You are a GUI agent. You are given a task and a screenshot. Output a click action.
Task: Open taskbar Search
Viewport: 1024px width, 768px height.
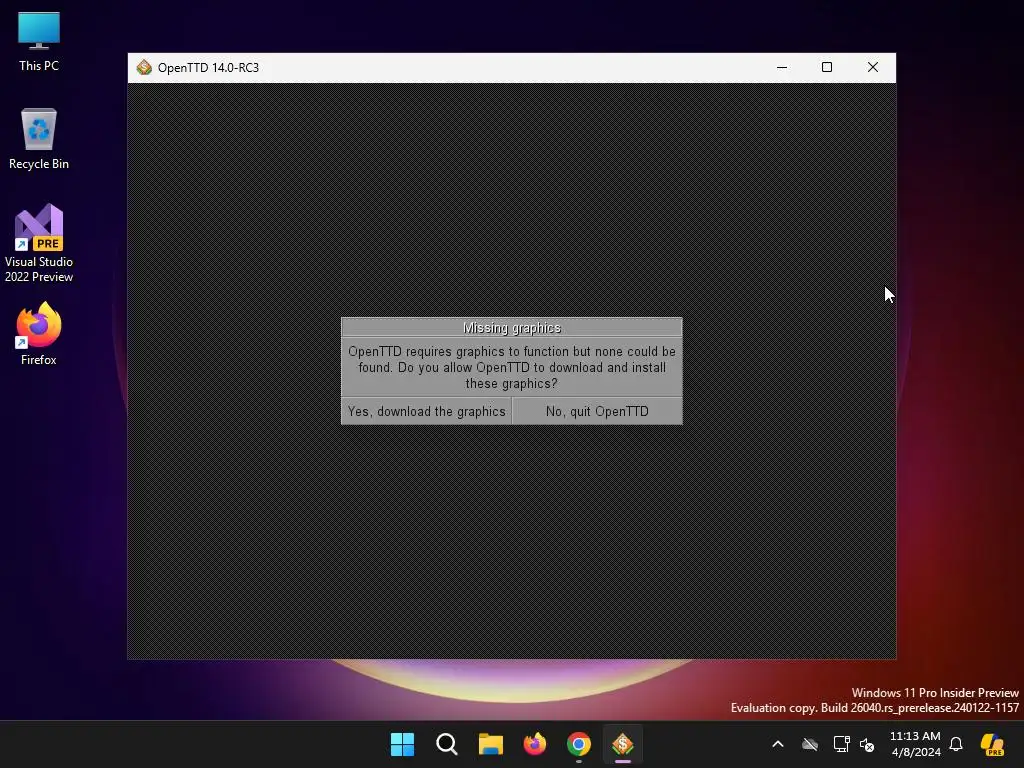[x=447, y=744]
